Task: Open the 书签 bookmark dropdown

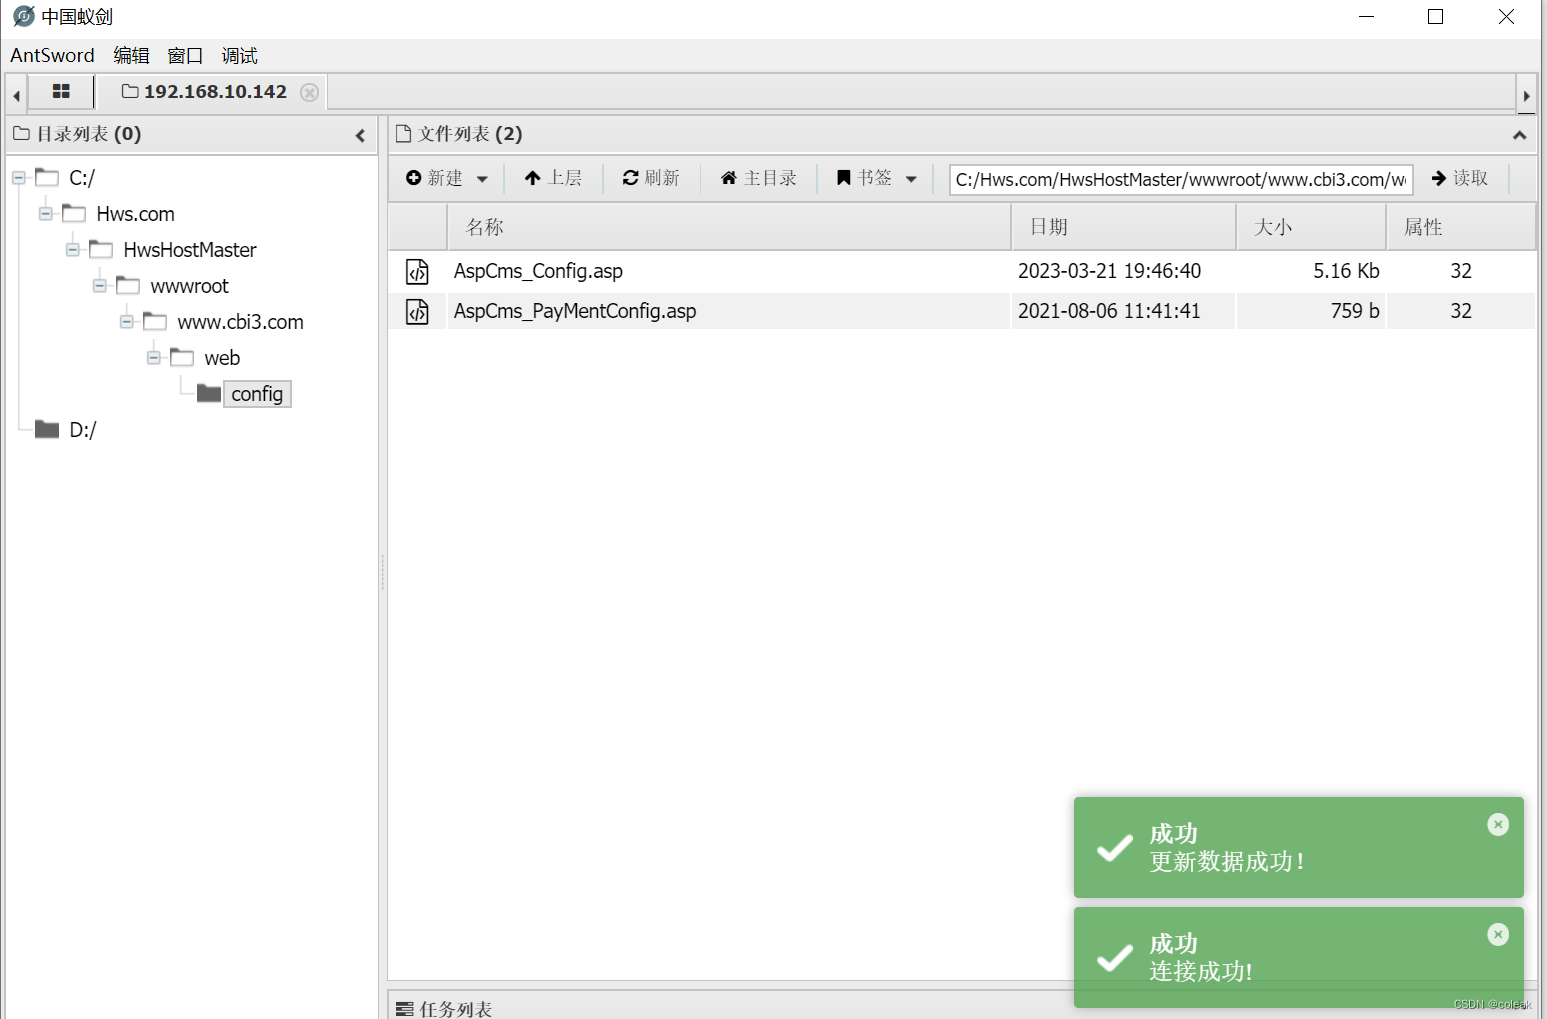Action: (911, 178)
